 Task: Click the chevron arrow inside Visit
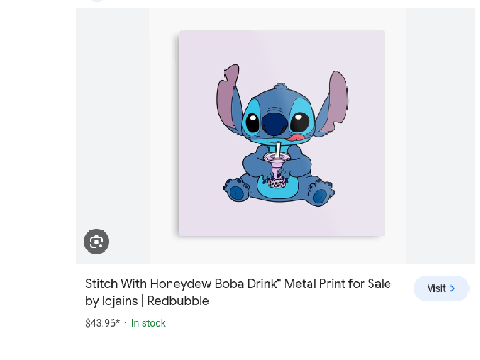(452, 288)
